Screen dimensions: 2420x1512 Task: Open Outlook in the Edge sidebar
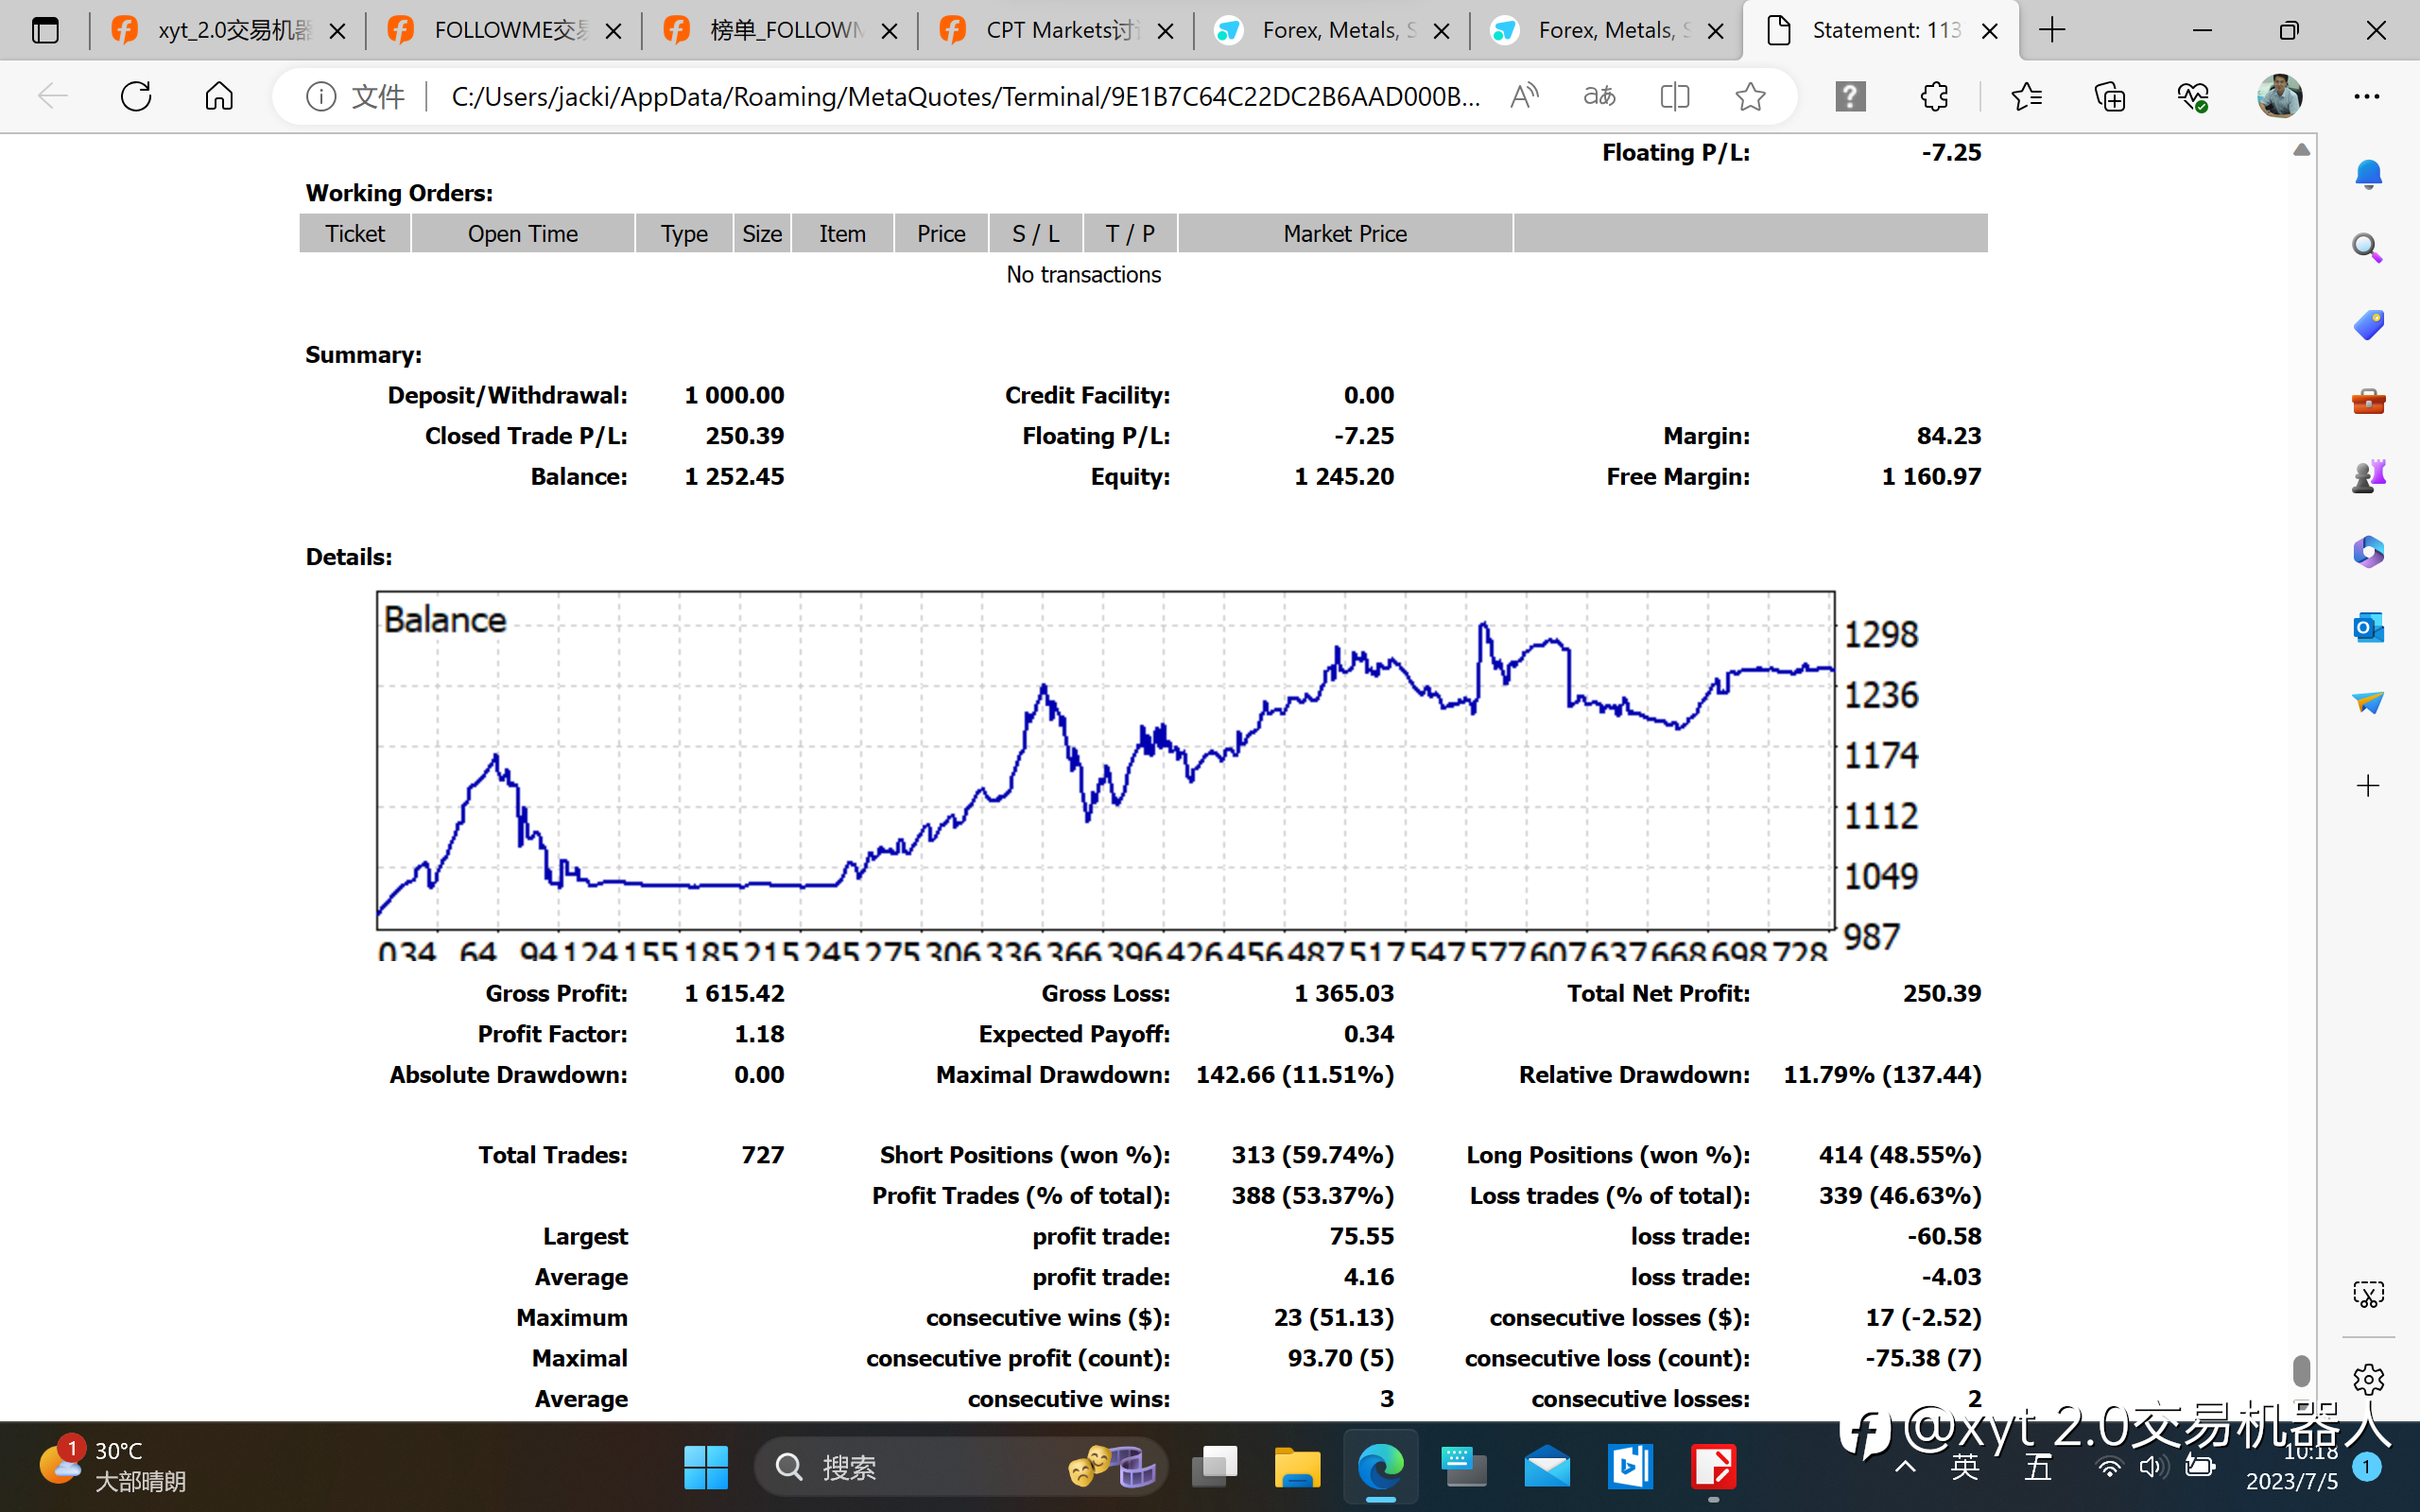[2368, 627]
